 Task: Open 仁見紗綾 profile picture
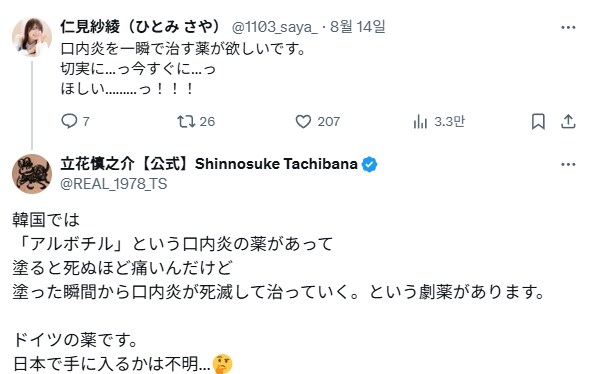pos(32,37)
